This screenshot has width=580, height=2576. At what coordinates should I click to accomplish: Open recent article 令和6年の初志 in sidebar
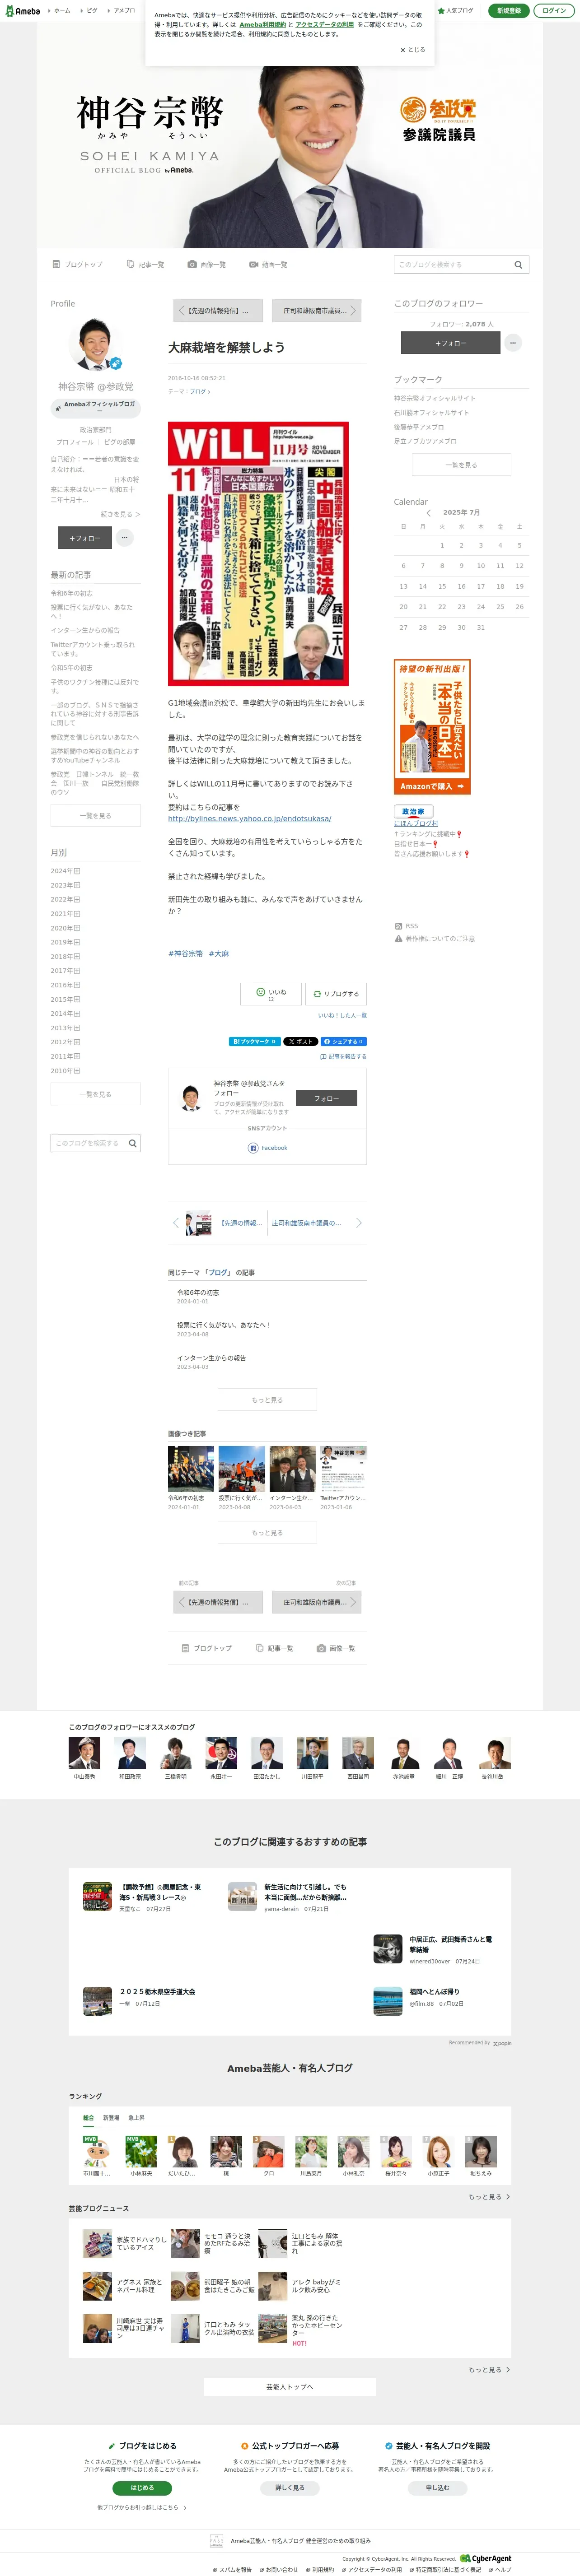click(72, 594)
